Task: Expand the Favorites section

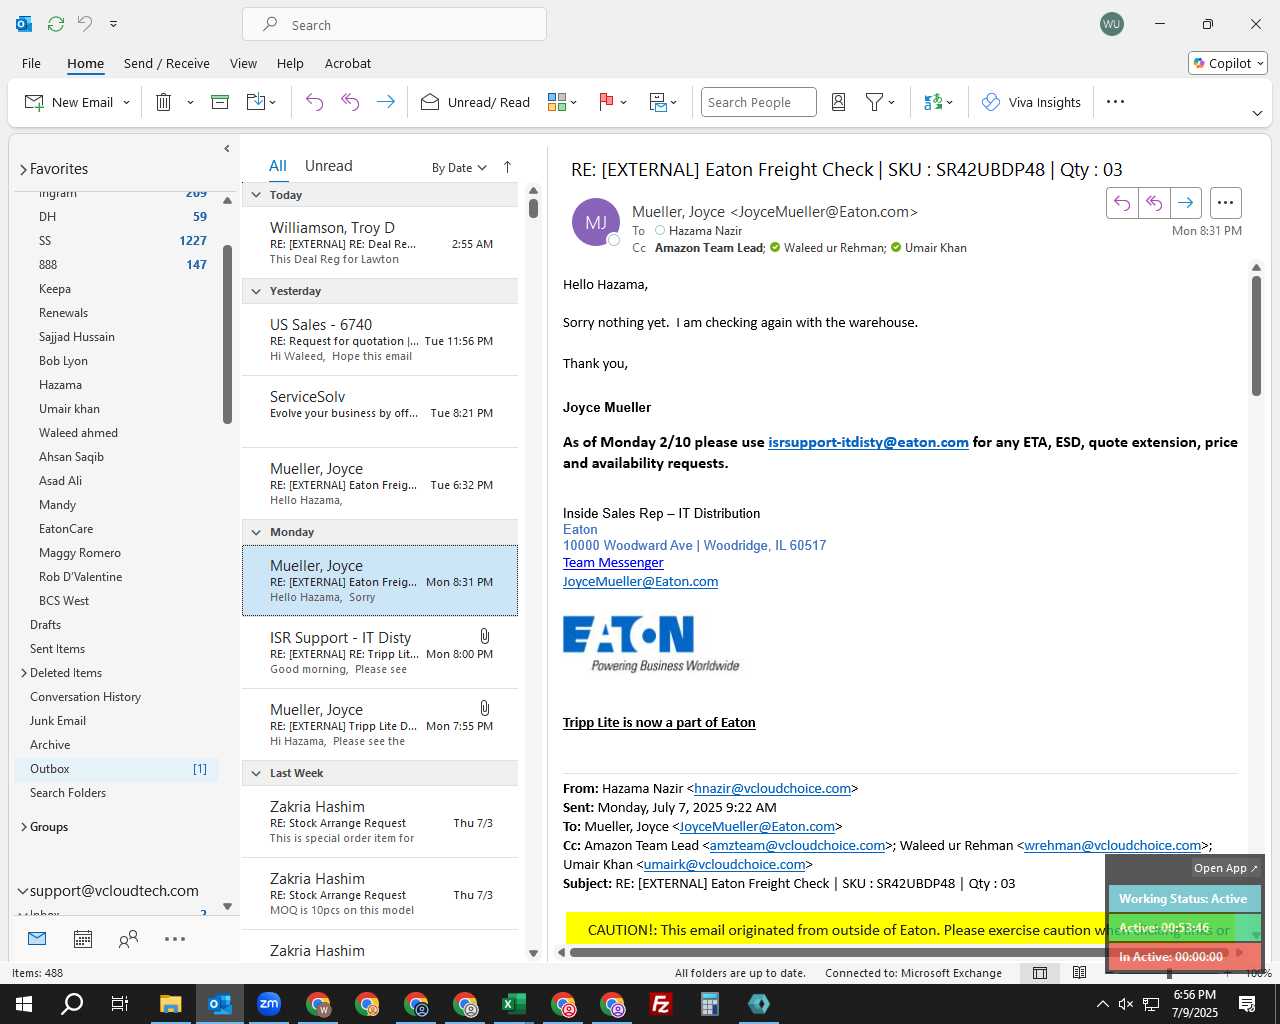Action: point(23,170)
